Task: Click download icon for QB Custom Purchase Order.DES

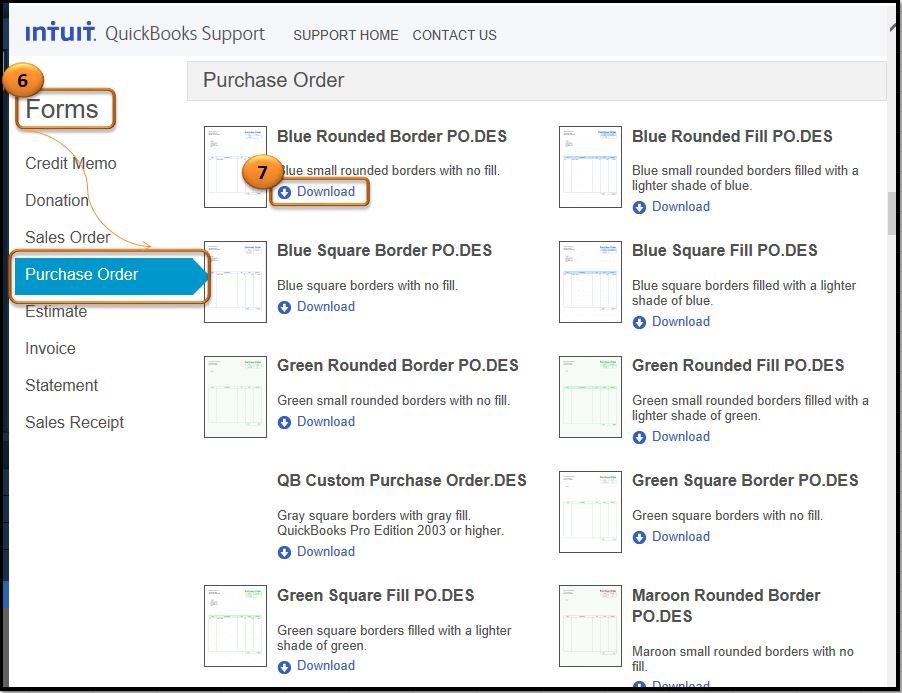Action: point(284,553)
